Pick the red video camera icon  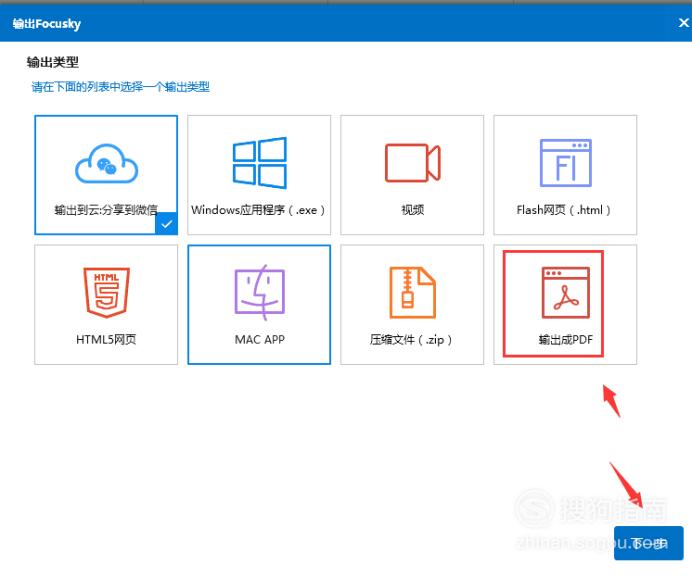[413, 162]
